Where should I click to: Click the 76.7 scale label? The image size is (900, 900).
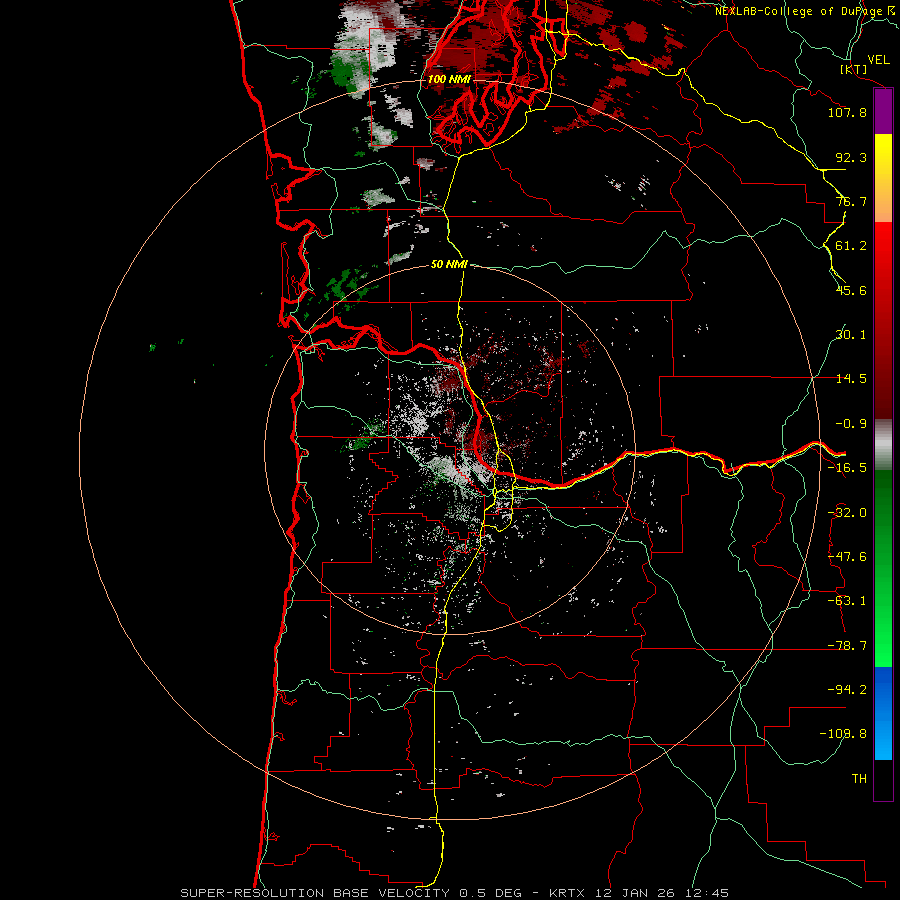tap(851, 201)
